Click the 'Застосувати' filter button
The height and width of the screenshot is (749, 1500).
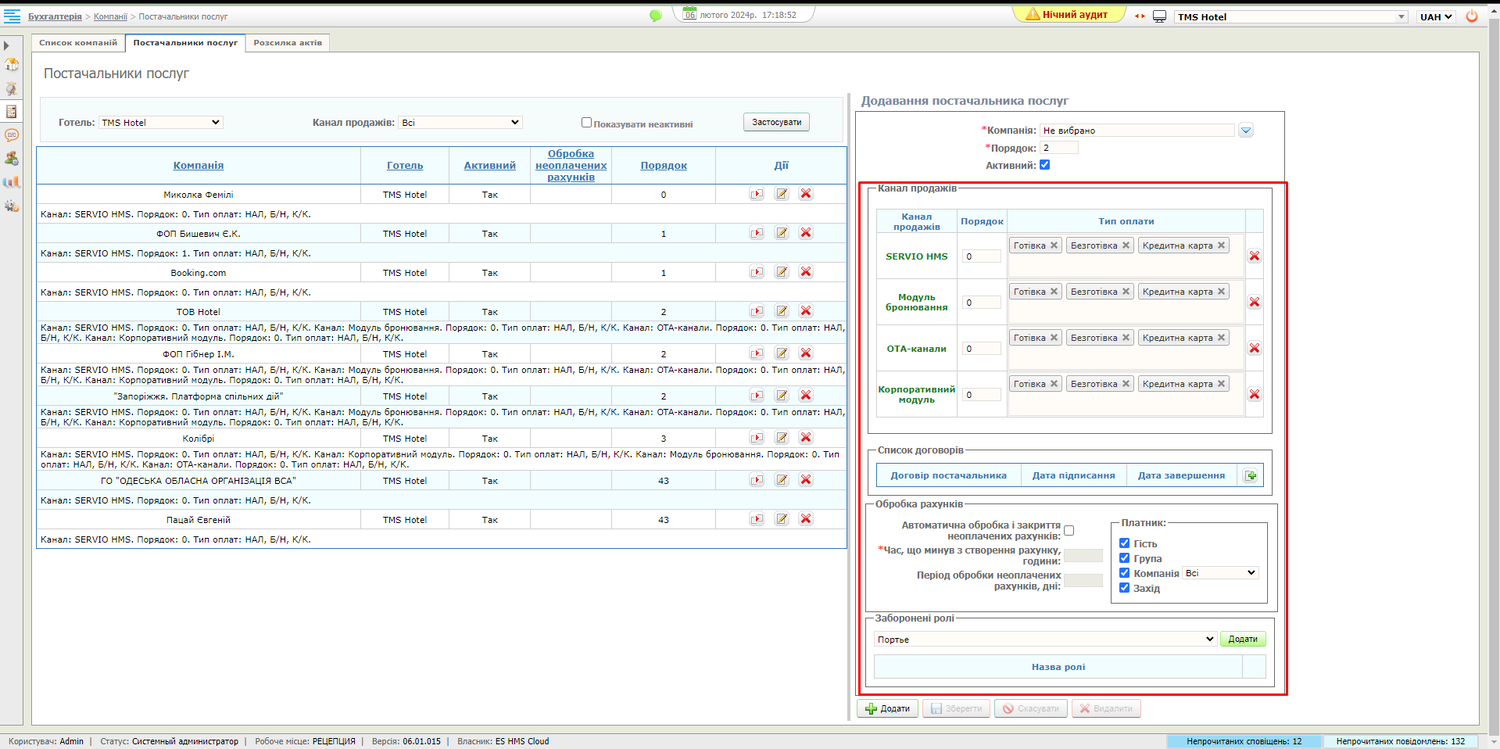tap(776, 121)
